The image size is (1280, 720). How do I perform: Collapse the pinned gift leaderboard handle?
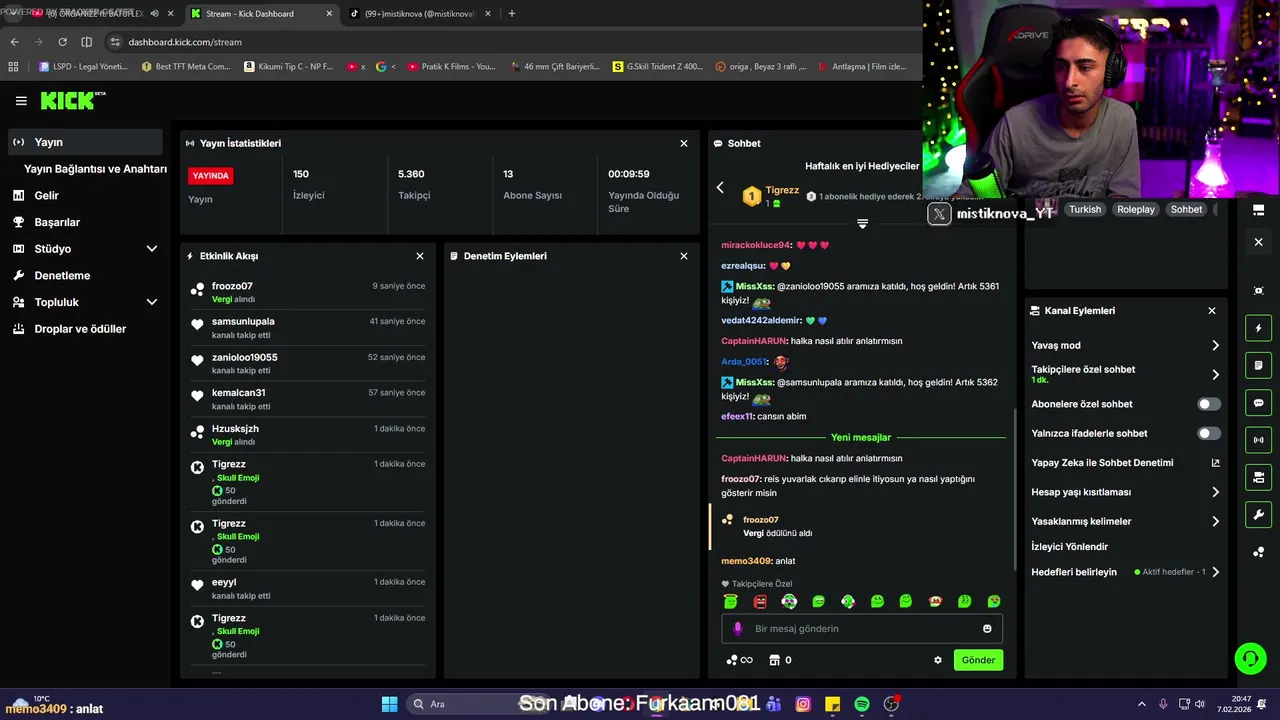tap(862, 223)
